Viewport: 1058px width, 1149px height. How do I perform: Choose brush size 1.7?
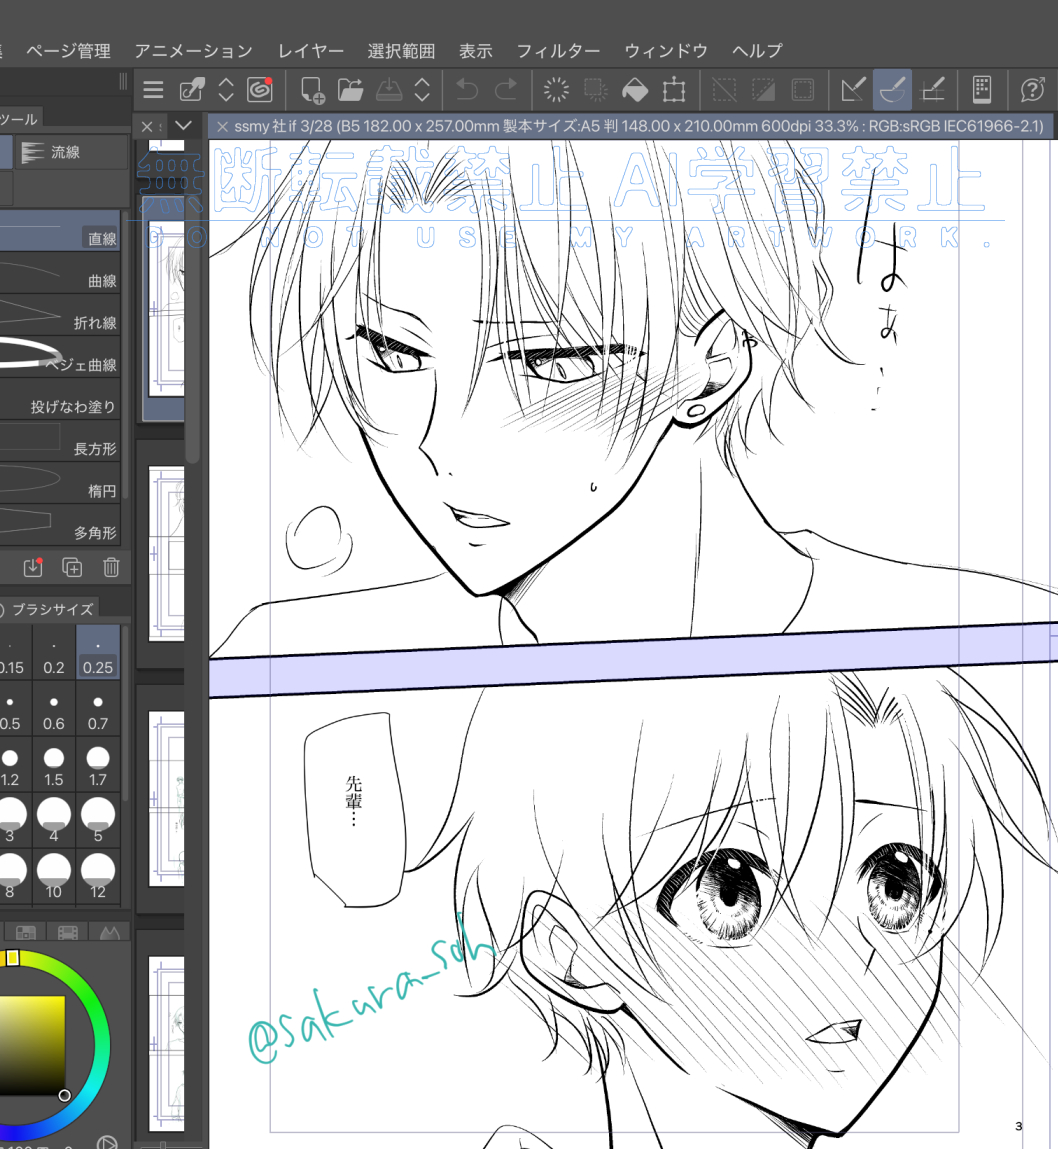tap(97, 766)
